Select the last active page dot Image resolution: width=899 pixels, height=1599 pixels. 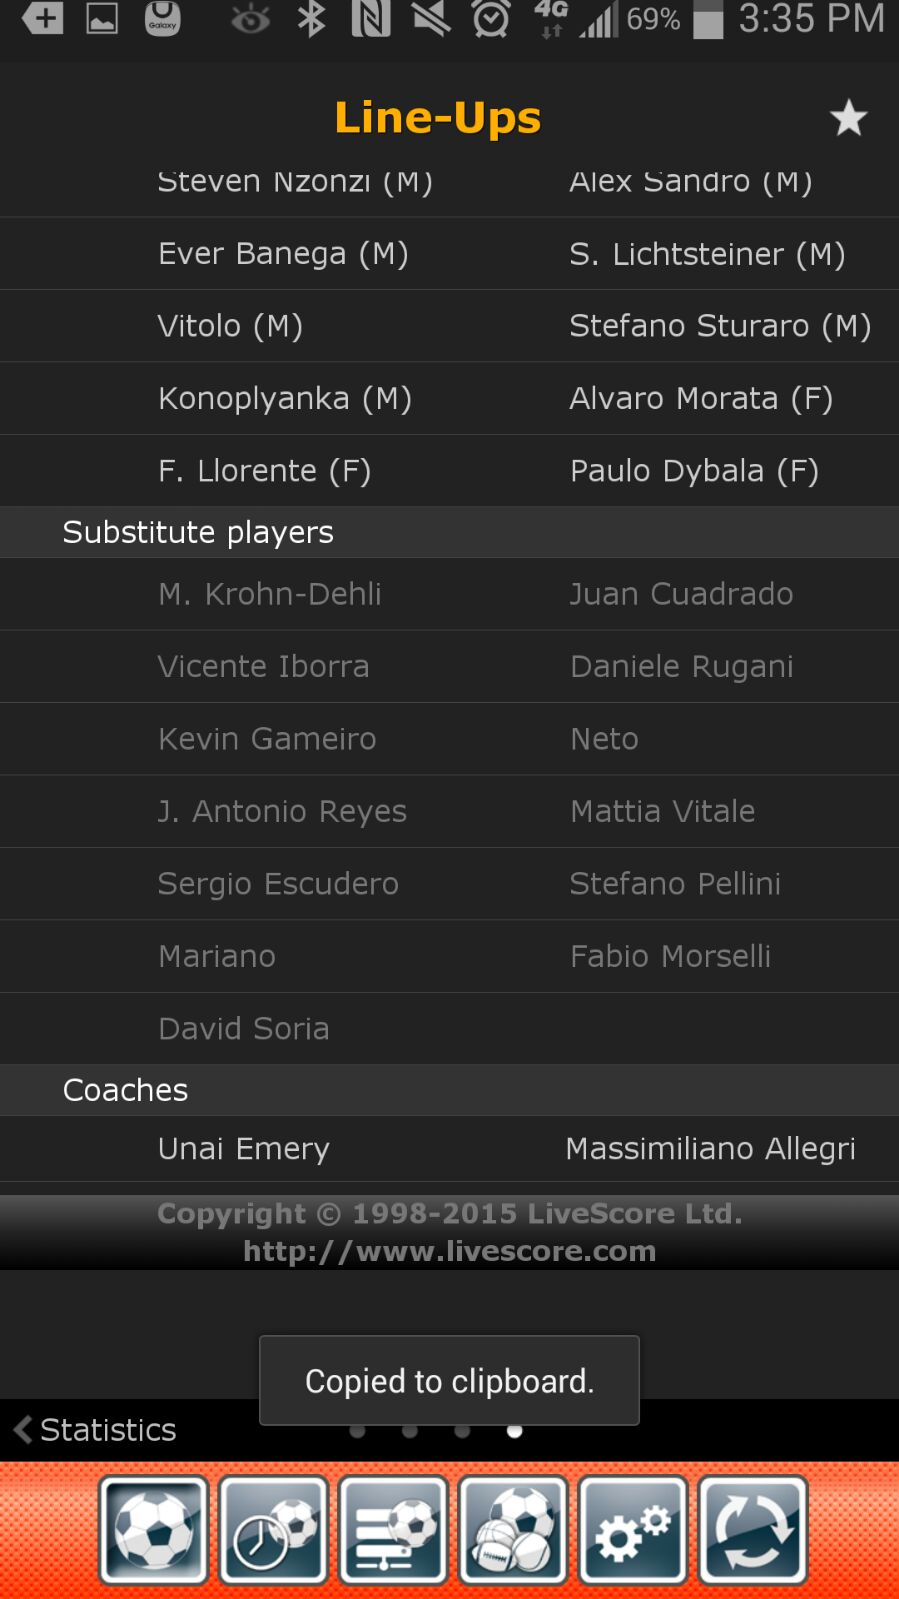pos(514,1431)
